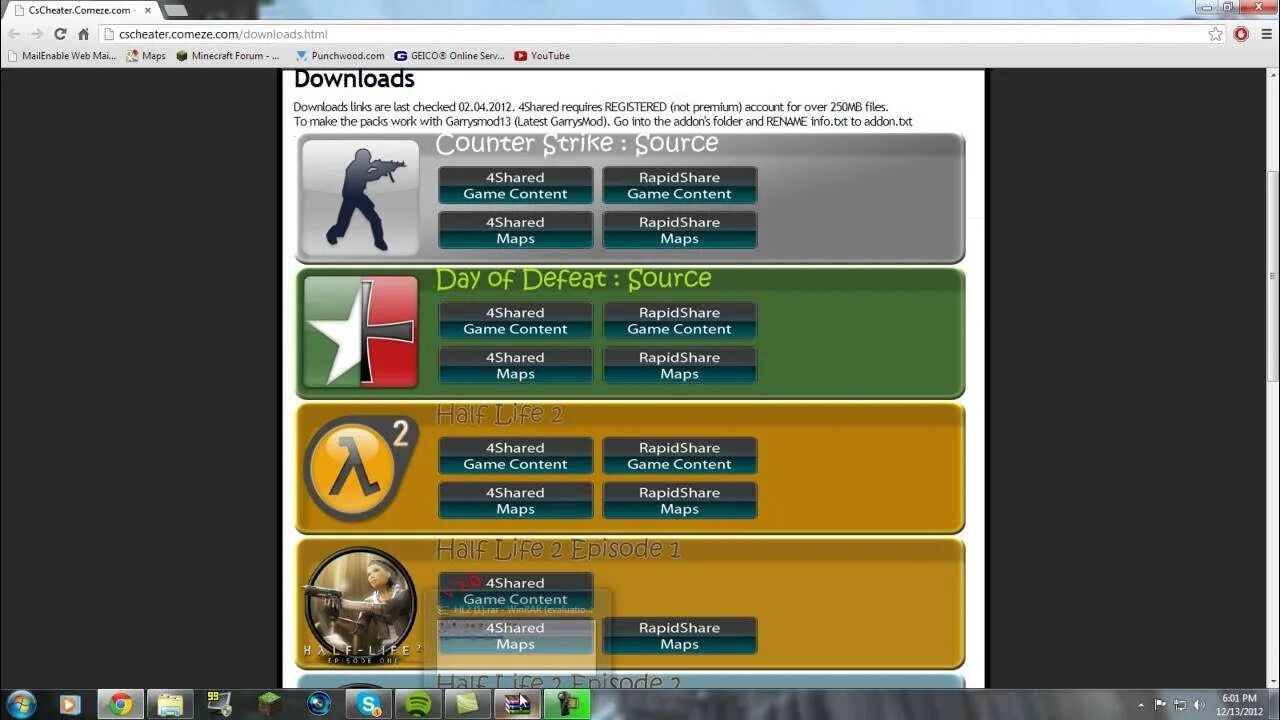This screenshot has height=720, width=1280.
Task: Open the AdBlock extension stop-sign icon
Action: point(1241,34)
